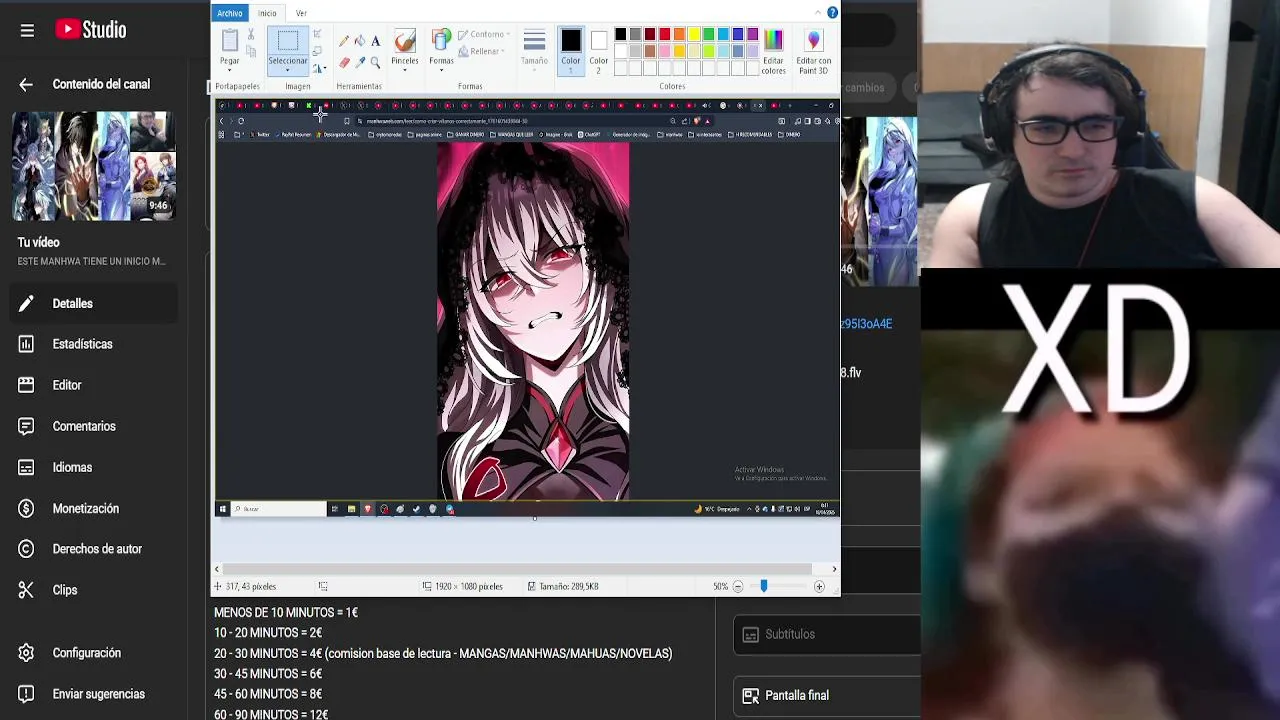The height and width of the screenshot is (720, 1280).
Task: Pick the red color swatch
Action: point(664,35)
